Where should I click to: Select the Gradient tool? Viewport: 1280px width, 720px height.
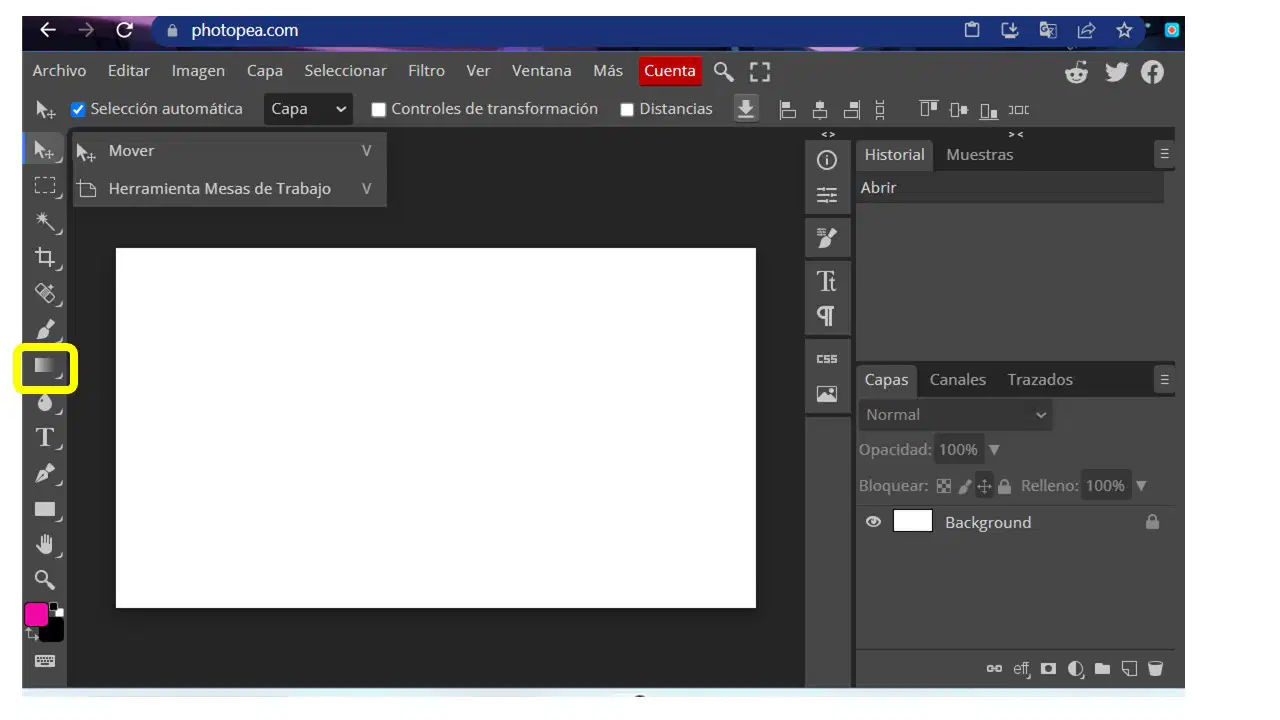point(46,367)
